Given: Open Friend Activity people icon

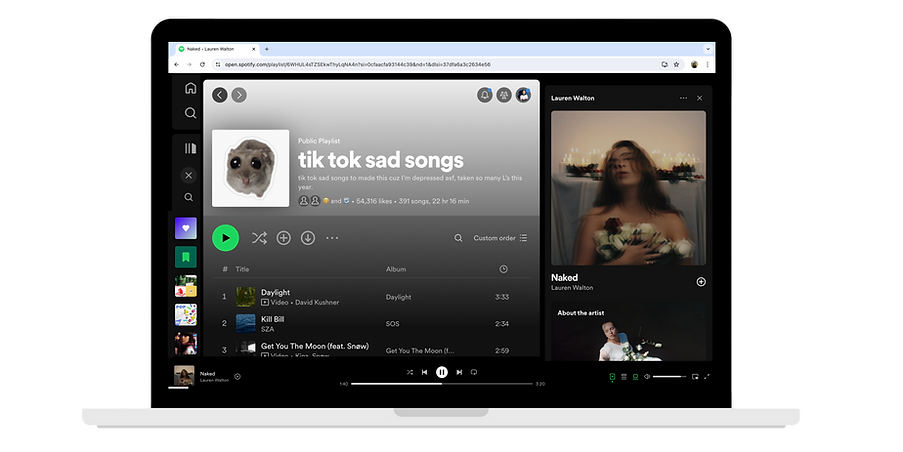Looking at the screenshot, I should click(504, 95).
